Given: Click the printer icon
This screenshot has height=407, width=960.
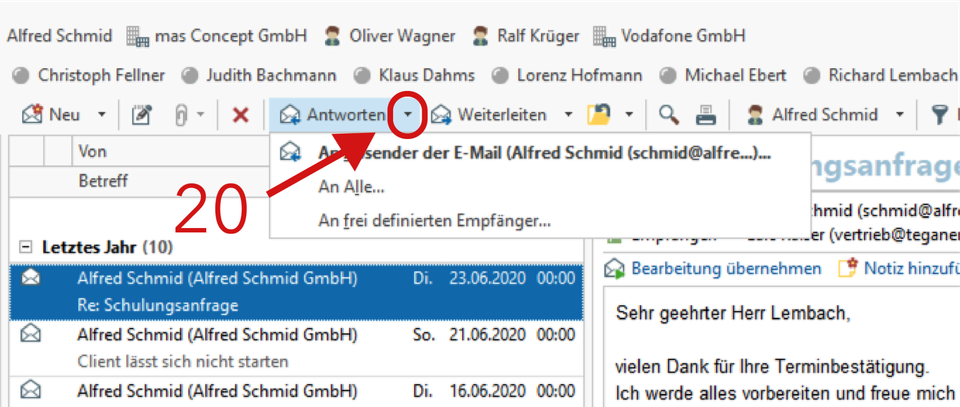Looking at the screenshot, I should click(705, 114).
